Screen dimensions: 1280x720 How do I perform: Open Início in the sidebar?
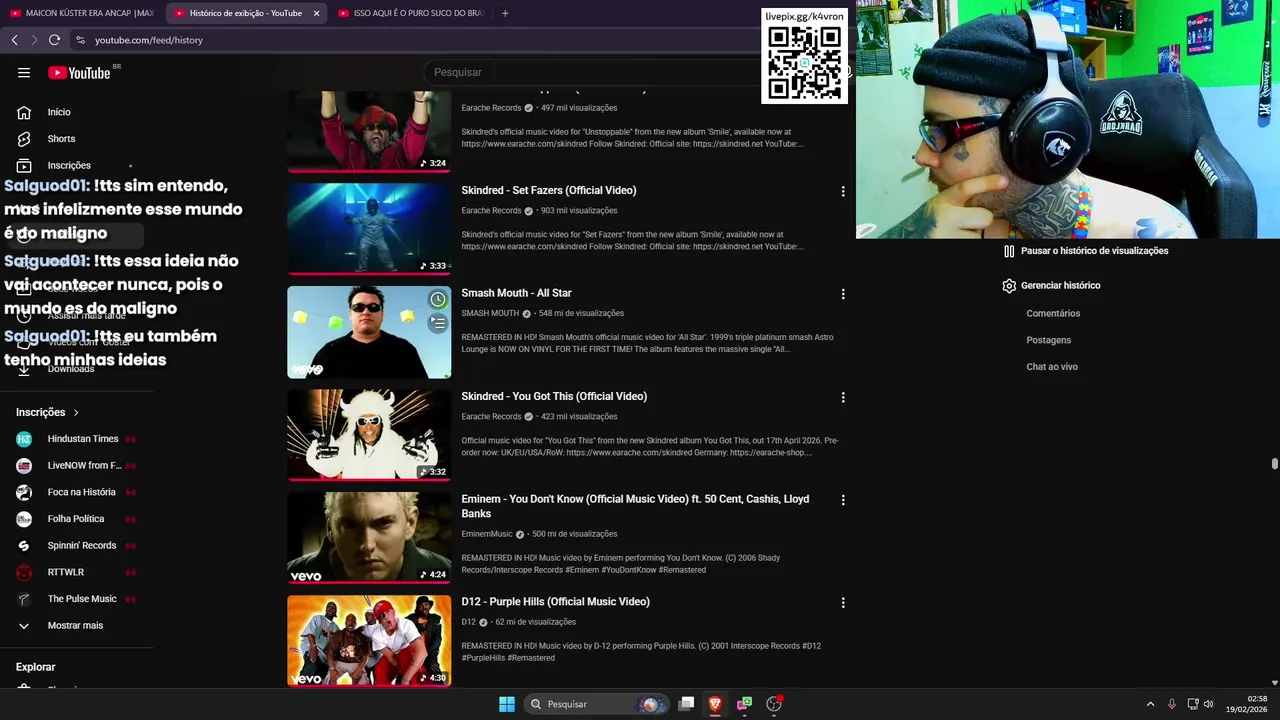(59, 112)
